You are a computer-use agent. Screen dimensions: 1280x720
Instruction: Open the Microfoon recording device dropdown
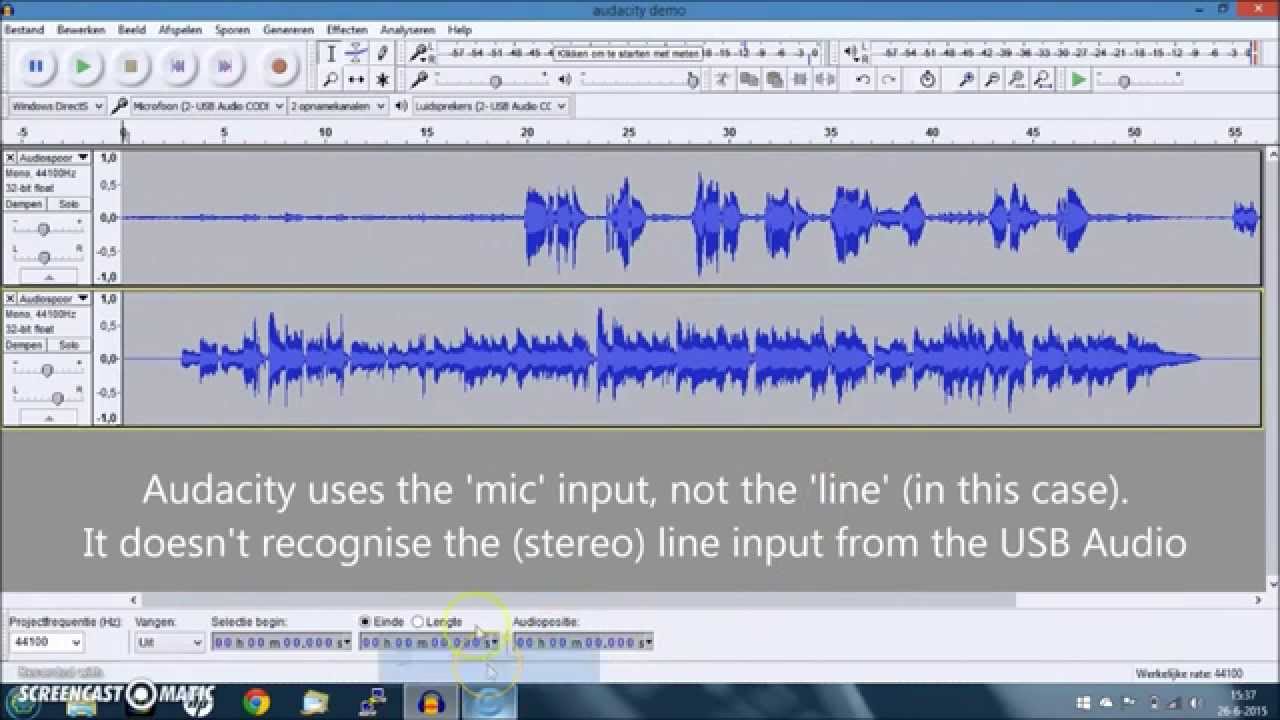click(x=207, y=106)
